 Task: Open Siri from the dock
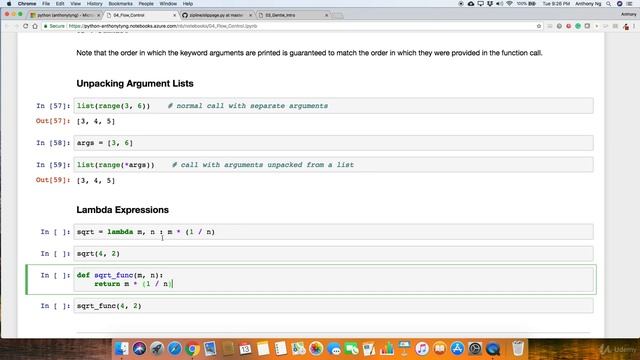[139, 349]
